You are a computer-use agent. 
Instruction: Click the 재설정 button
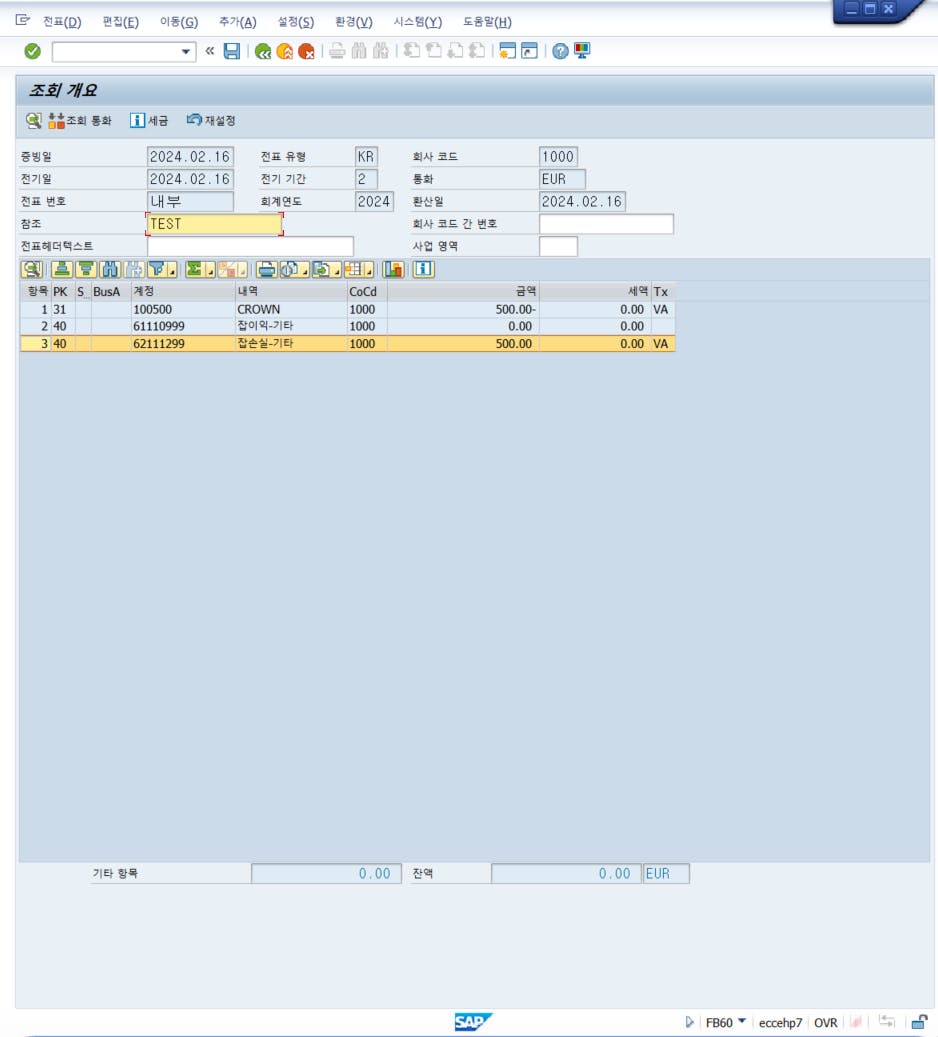211,120
